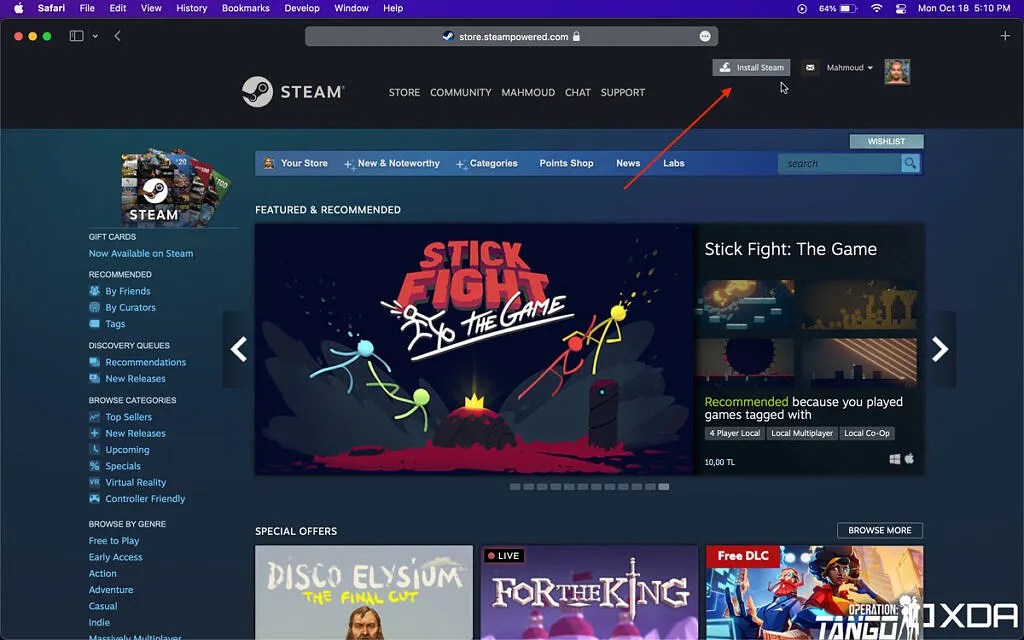Viewport: 1024px width, 640px height.
Task: Click the Controller Friendly gamepad icon
Action: [x=95, y=498]
